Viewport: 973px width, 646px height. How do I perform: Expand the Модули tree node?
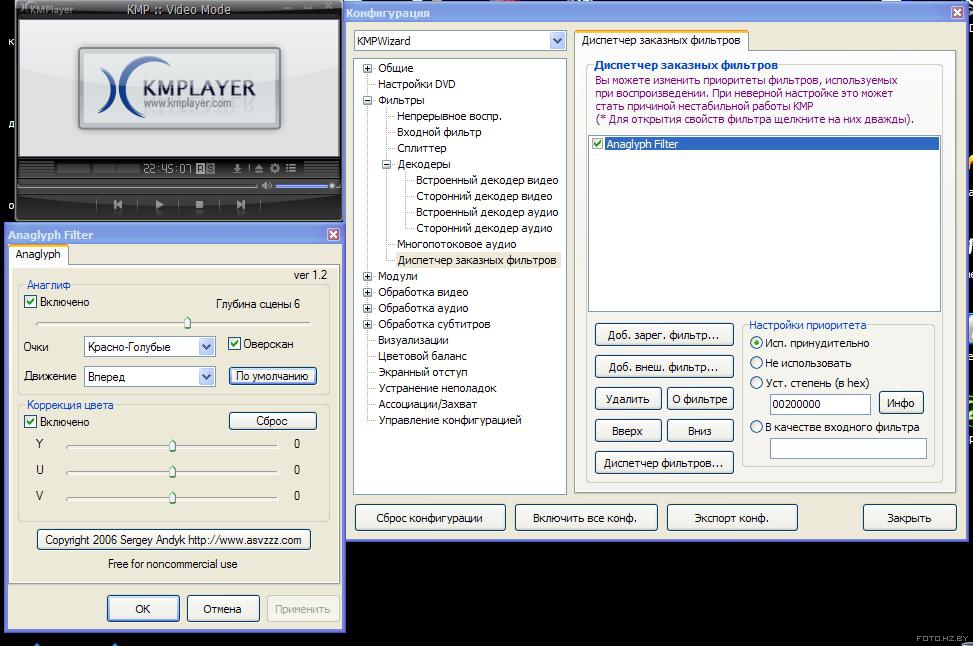367,276
